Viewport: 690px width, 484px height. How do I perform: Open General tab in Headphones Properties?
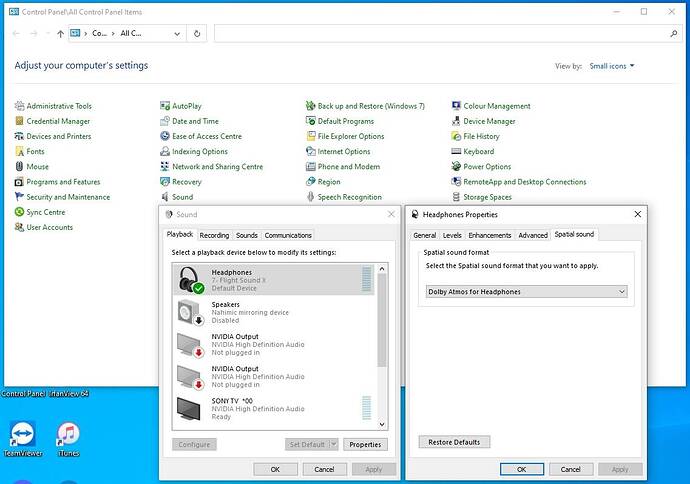coord(425,235)
